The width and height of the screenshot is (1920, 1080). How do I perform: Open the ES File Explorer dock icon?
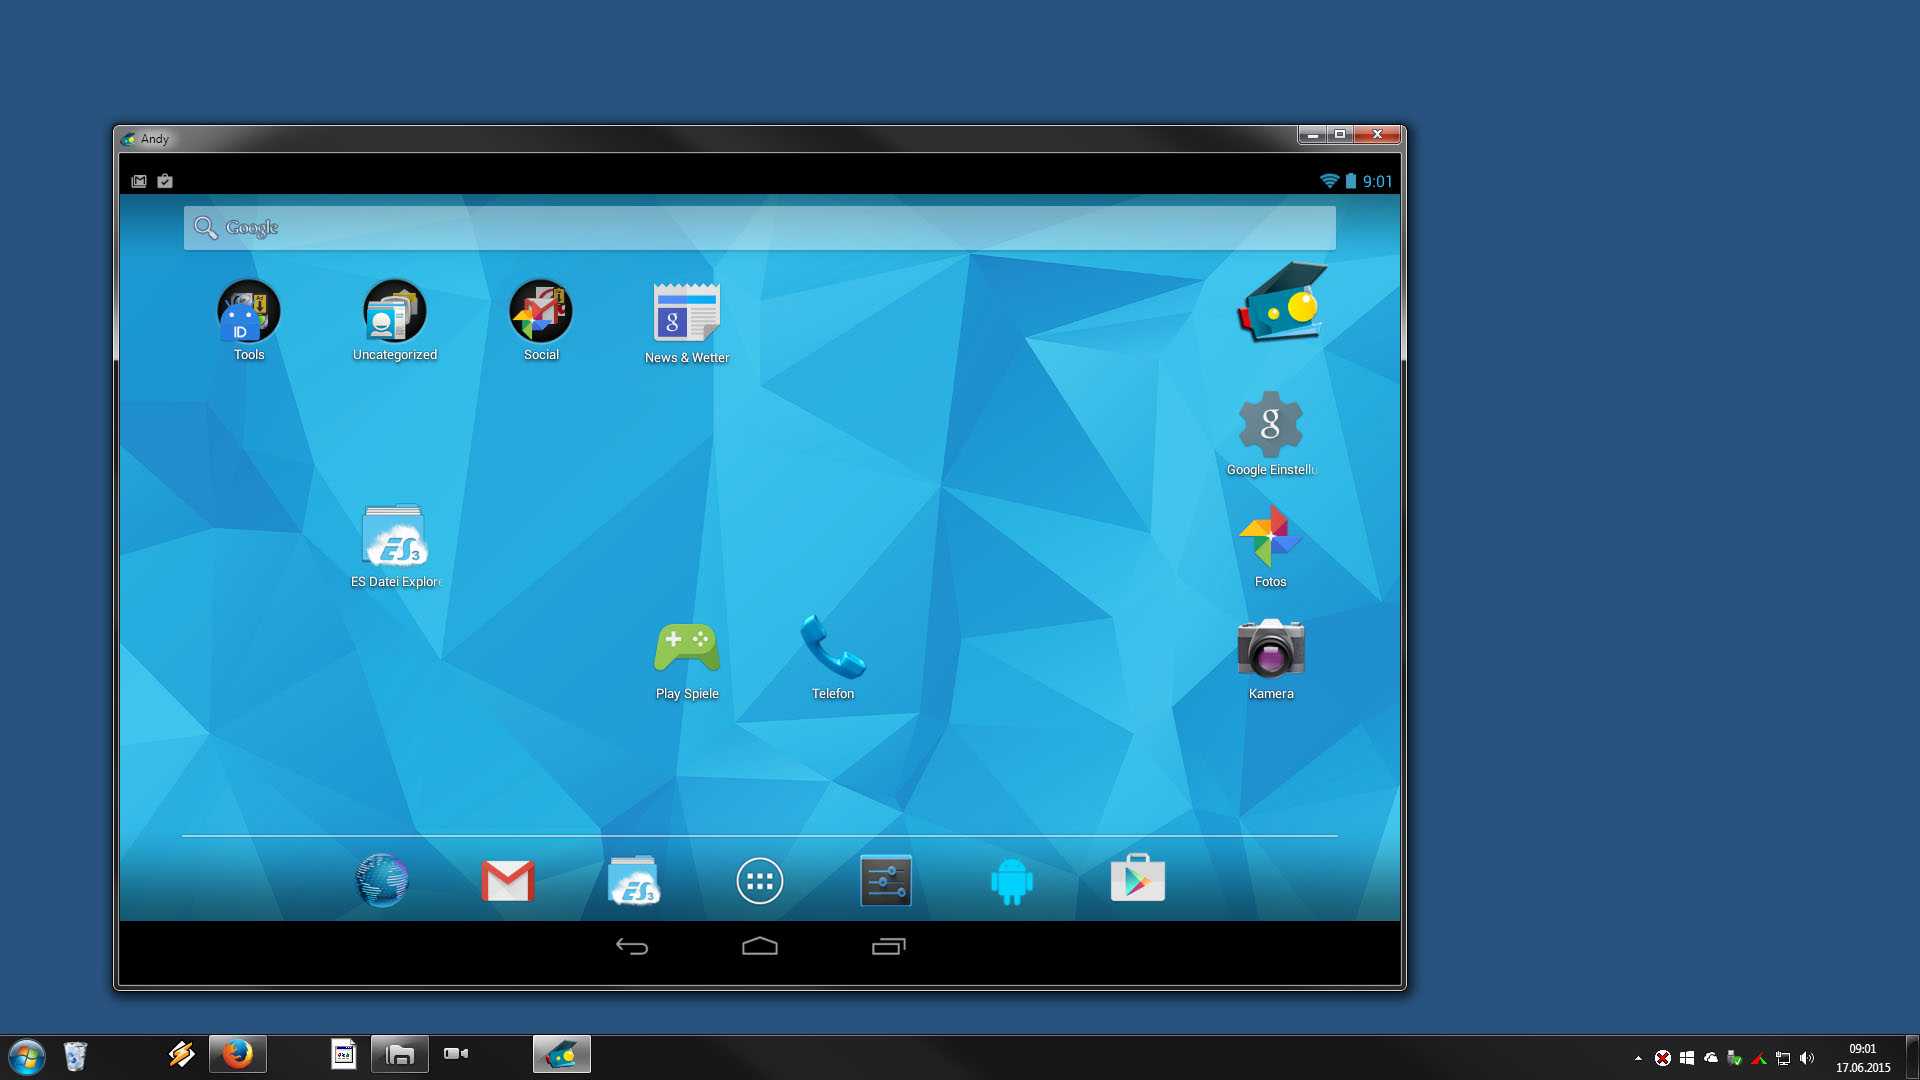634,881
